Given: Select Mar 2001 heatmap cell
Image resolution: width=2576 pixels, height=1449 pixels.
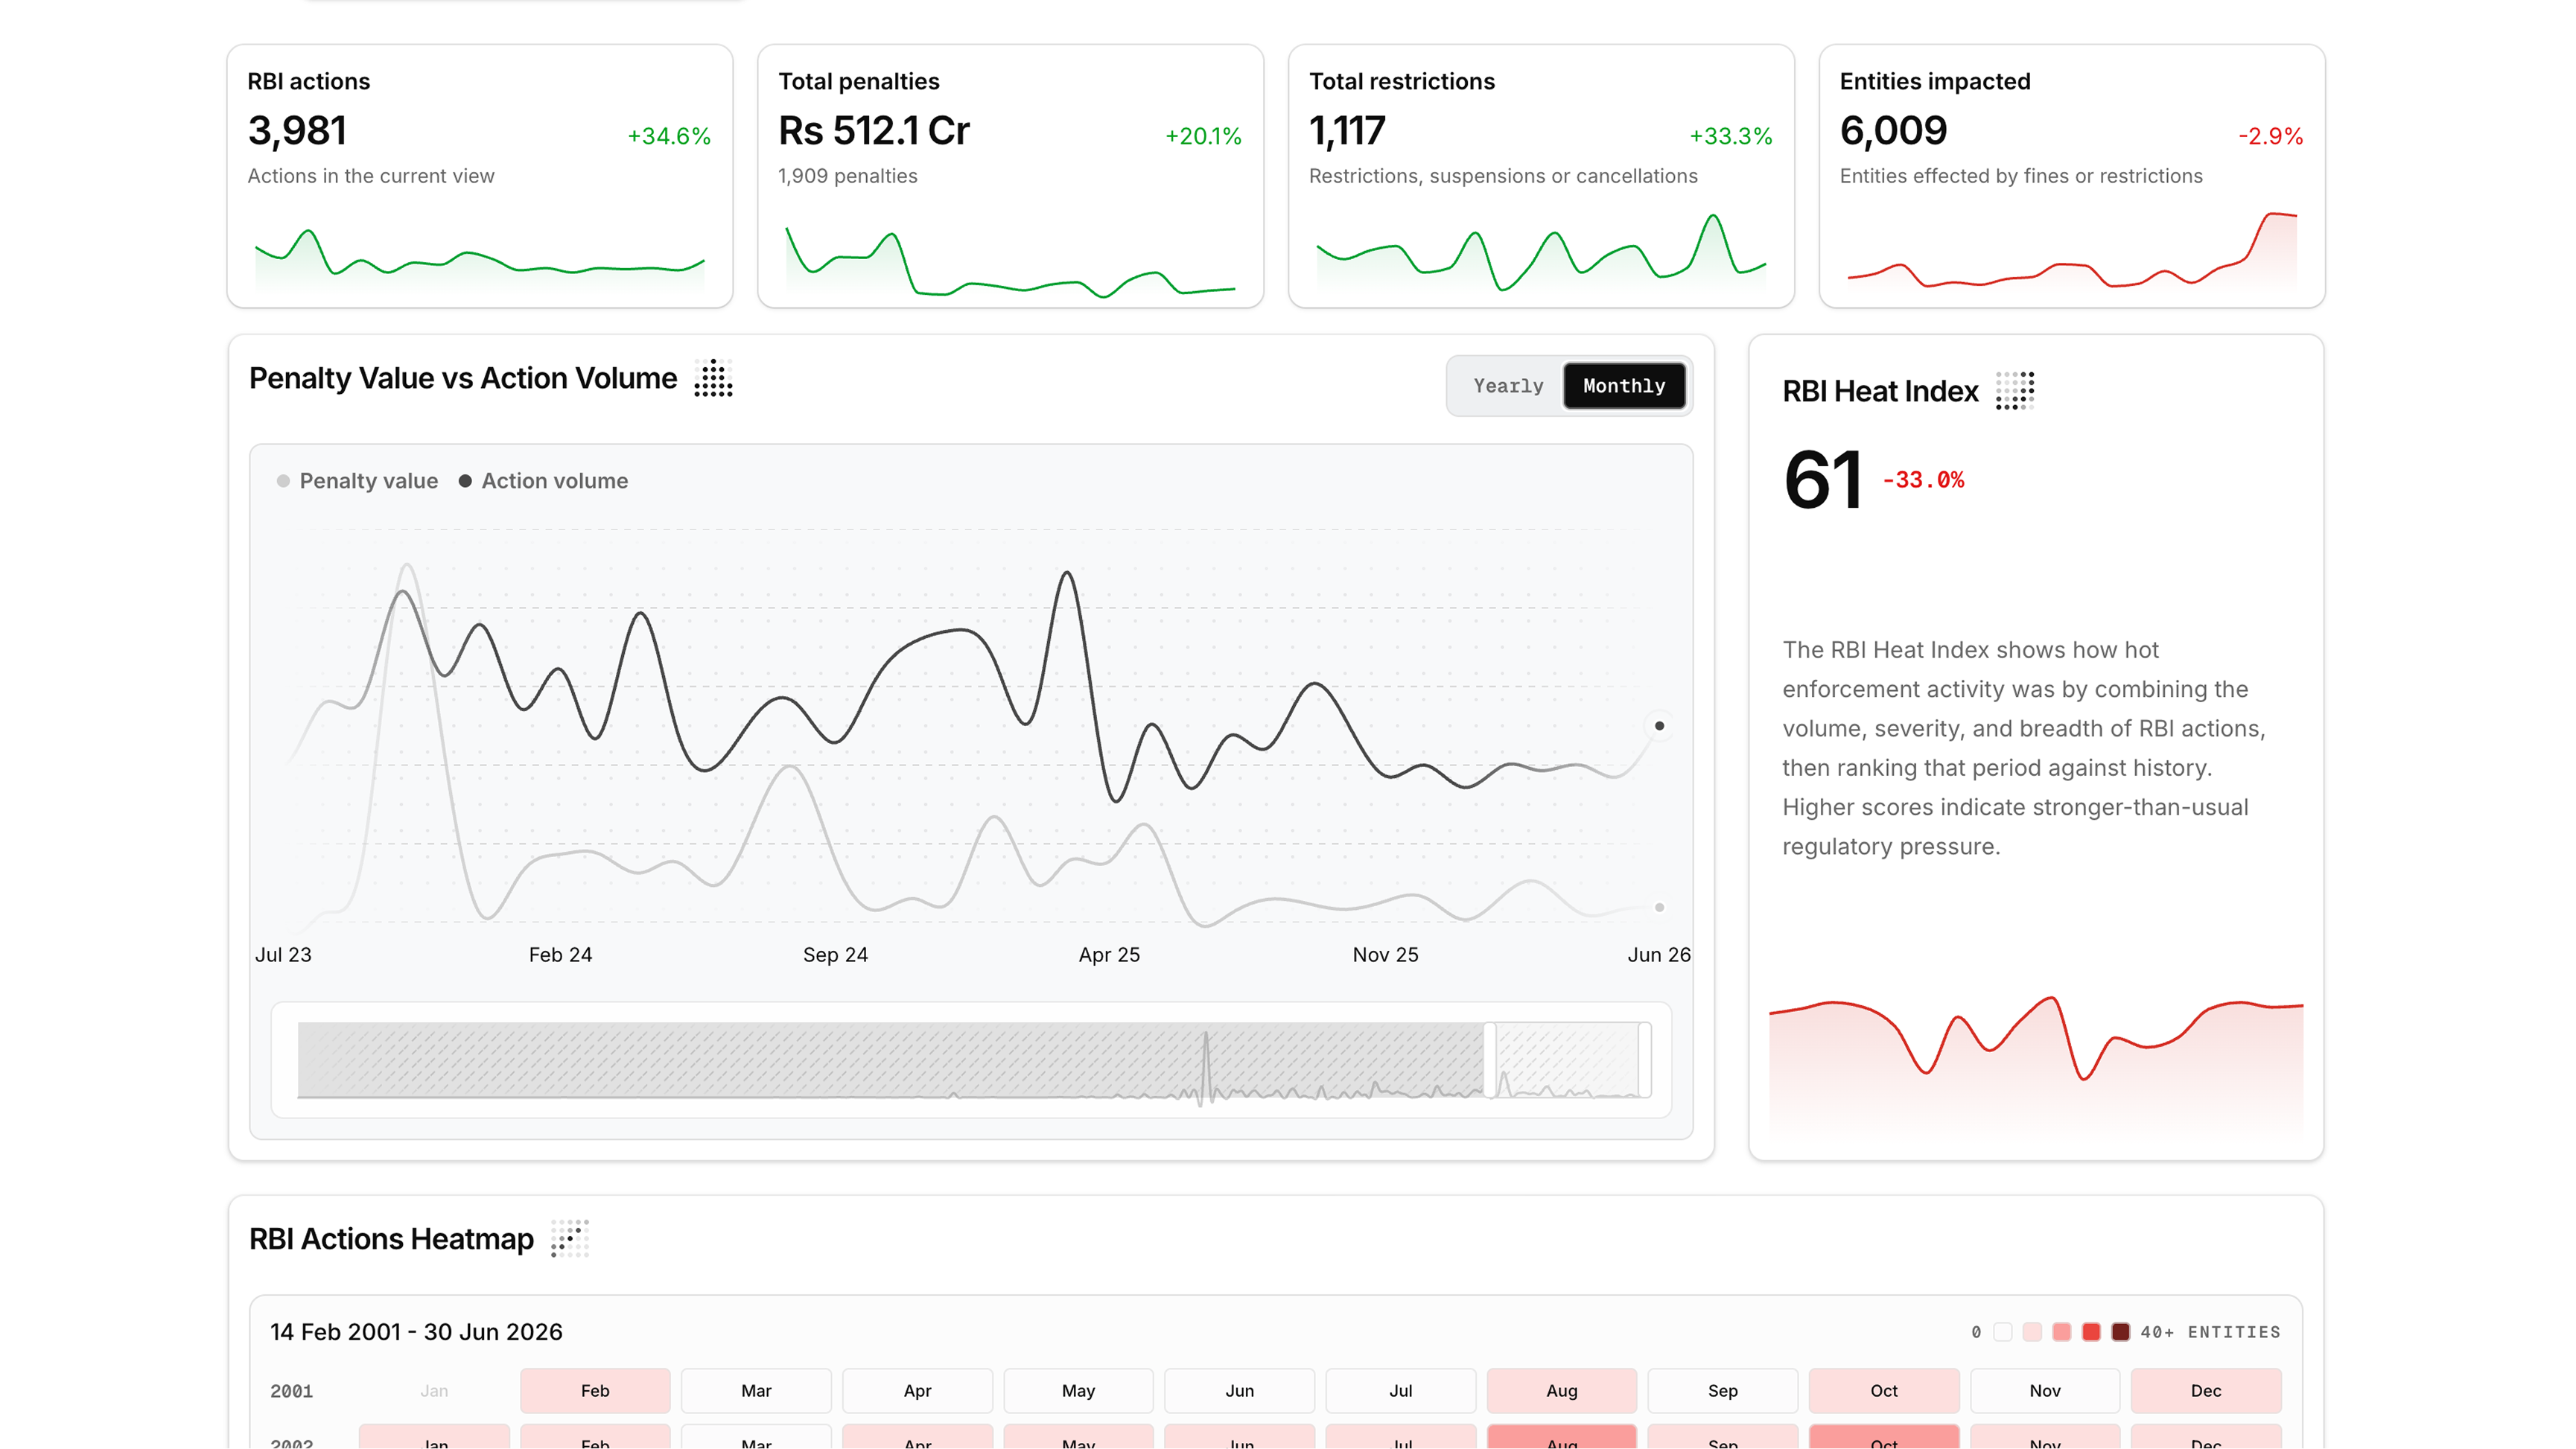Looking at the screenshot, I should [x=756, y=1390].
